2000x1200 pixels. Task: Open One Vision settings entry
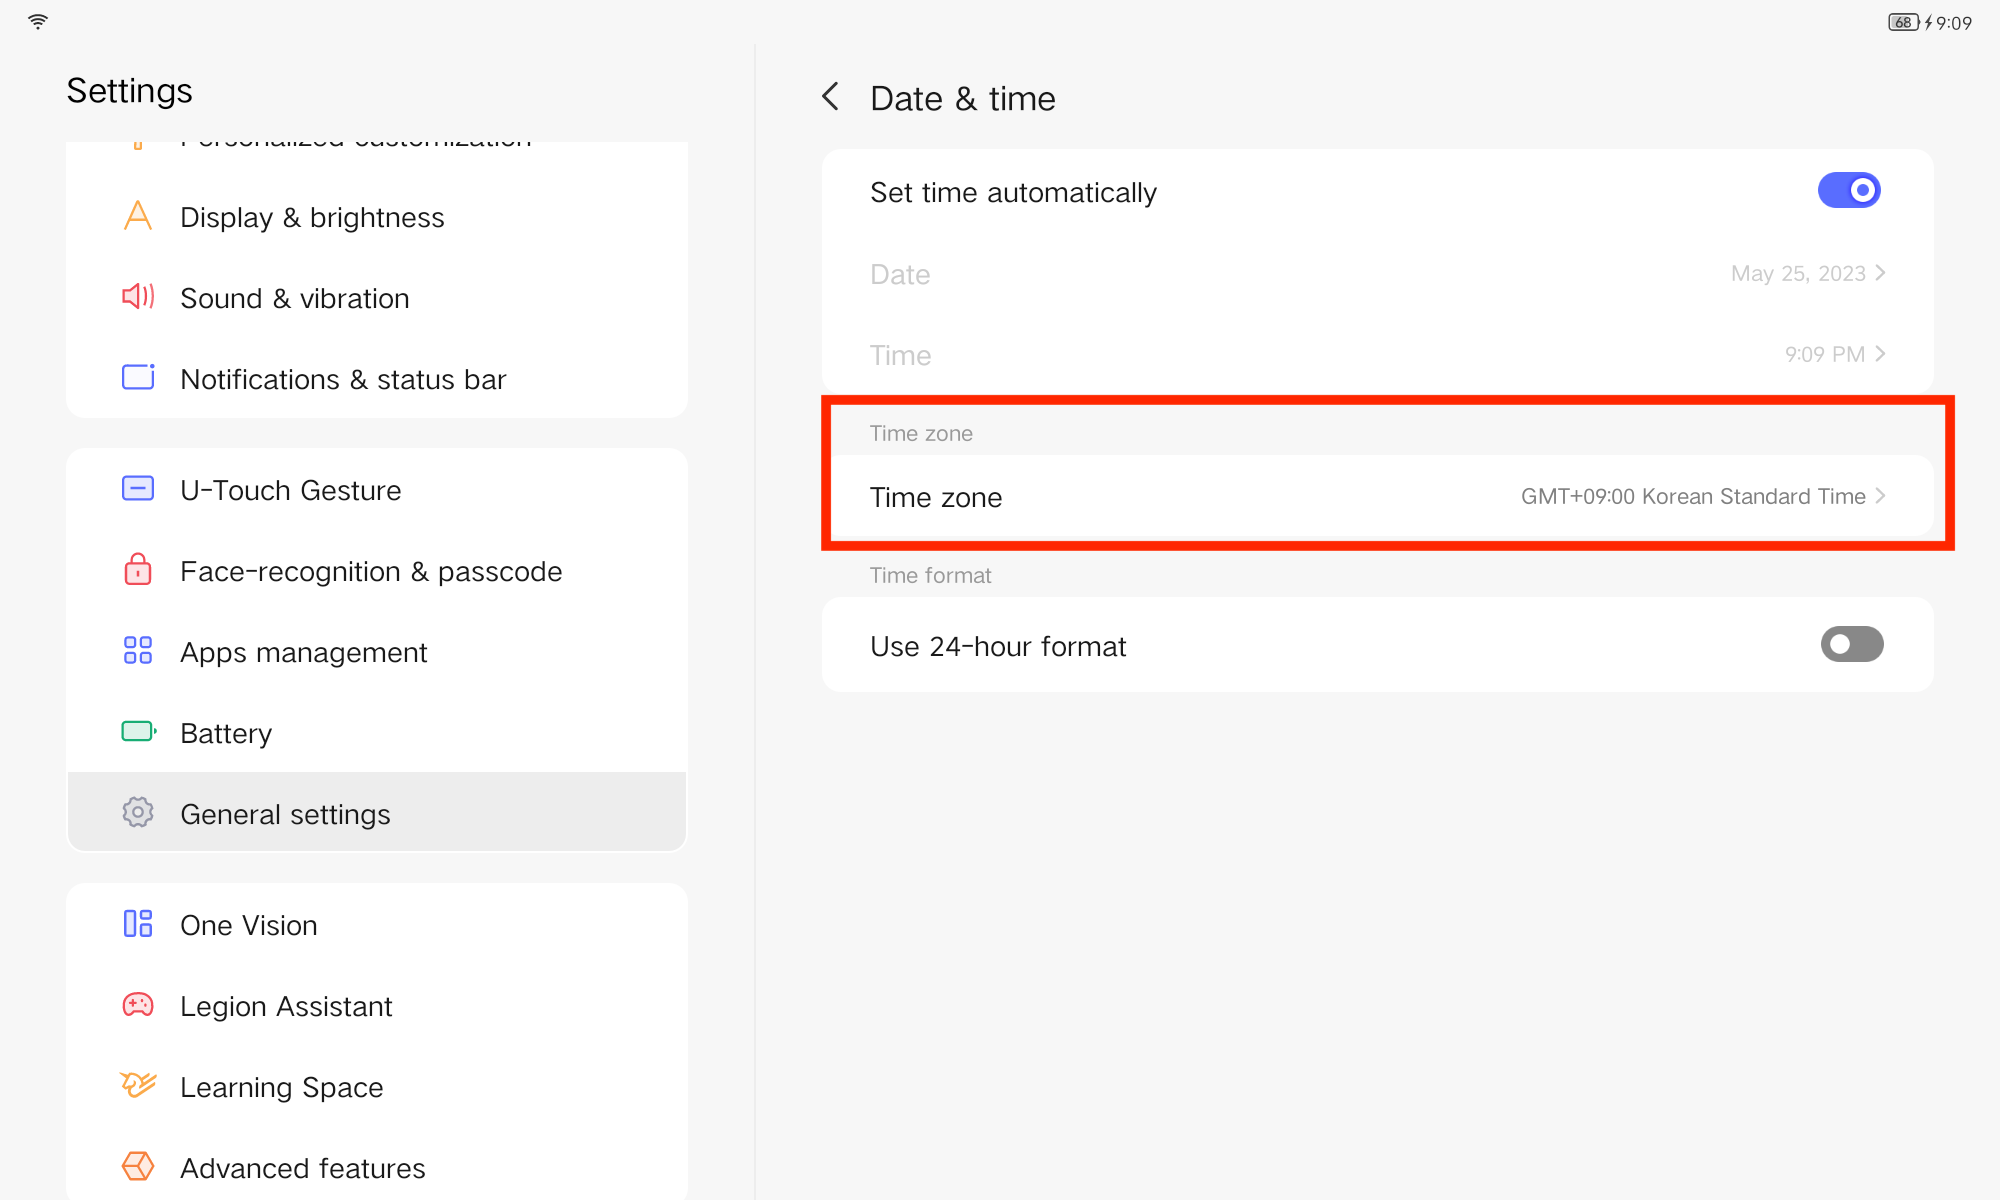(x=249, y=925)
